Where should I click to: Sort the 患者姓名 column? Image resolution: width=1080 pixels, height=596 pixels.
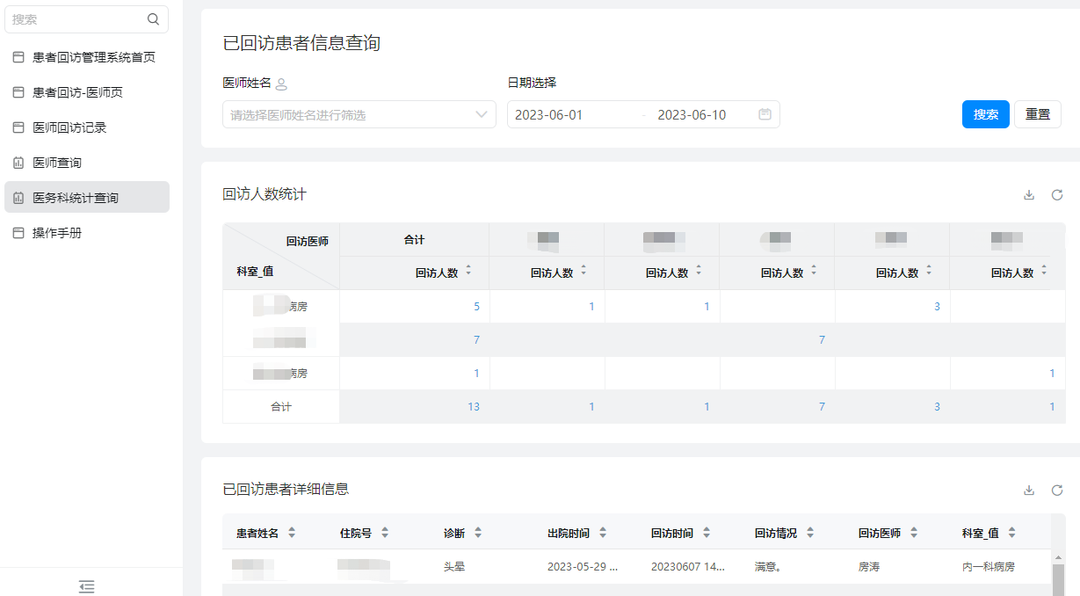pyautogui.click(x=291, y=533)
